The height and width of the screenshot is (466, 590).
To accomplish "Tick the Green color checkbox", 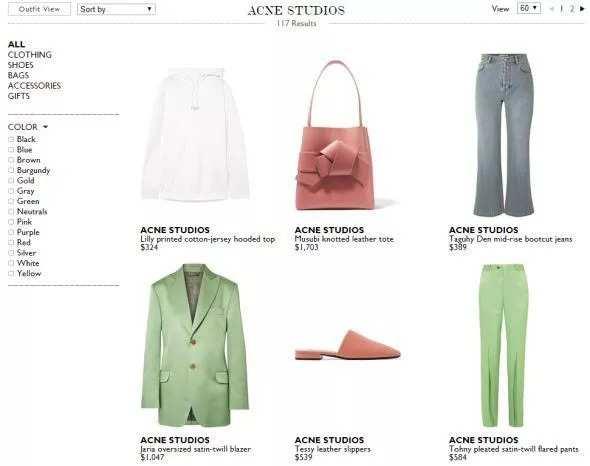I will pyautogui.click(x=11, y=201).
